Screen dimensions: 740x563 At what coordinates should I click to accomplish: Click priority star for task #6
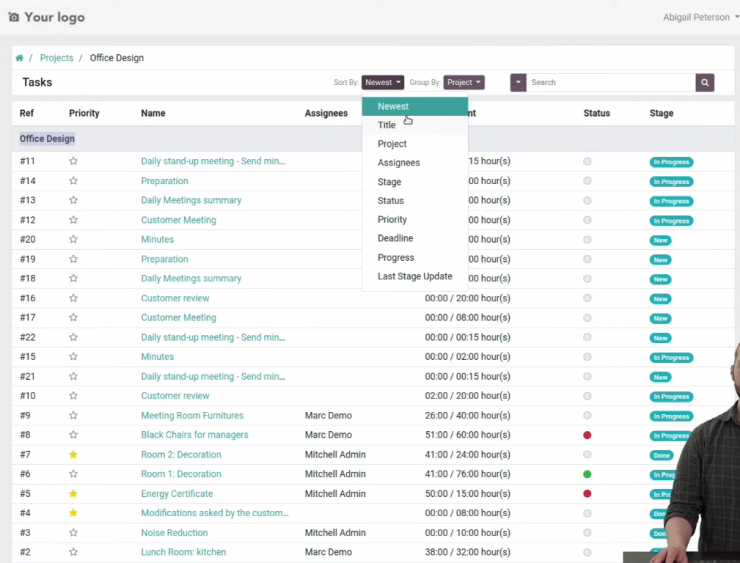pyautogui.click(x=73, y=474)
